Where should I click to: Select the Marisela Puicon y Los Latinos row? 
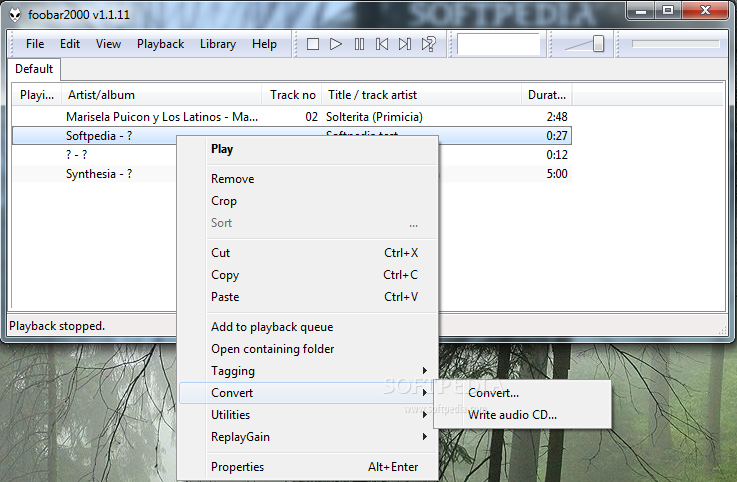tap(292, 117)
